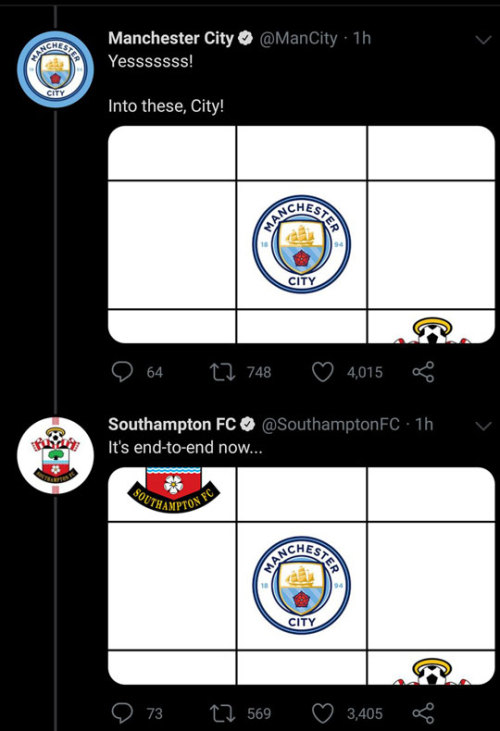Open tweet text "Into these, City!"
This screenshot has height=731, width=500.
(166, 106)
